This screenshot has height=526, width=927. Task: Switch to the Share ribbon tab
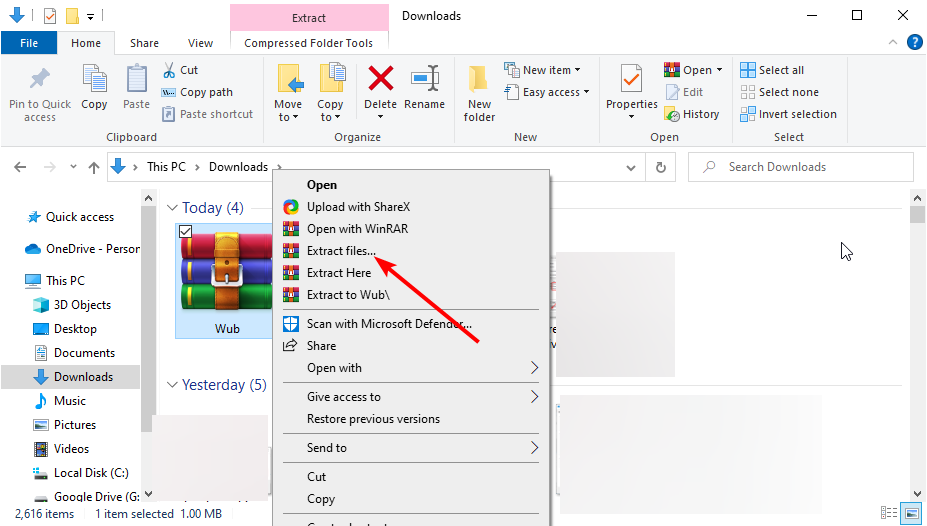pyautogui.click(x=144, y=43)
